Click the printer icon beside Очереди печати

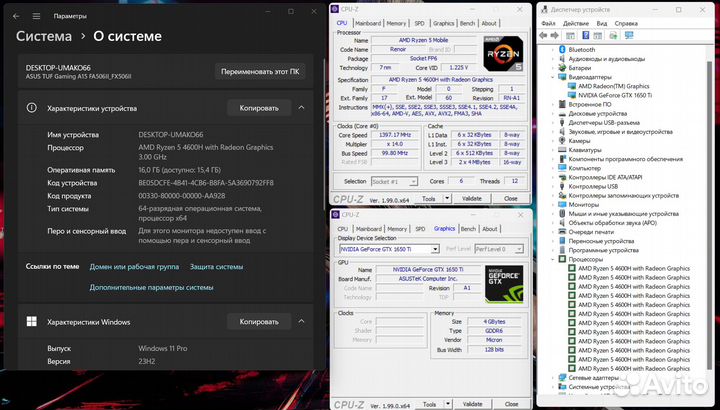pyautogui.click(x=562, y=232)
